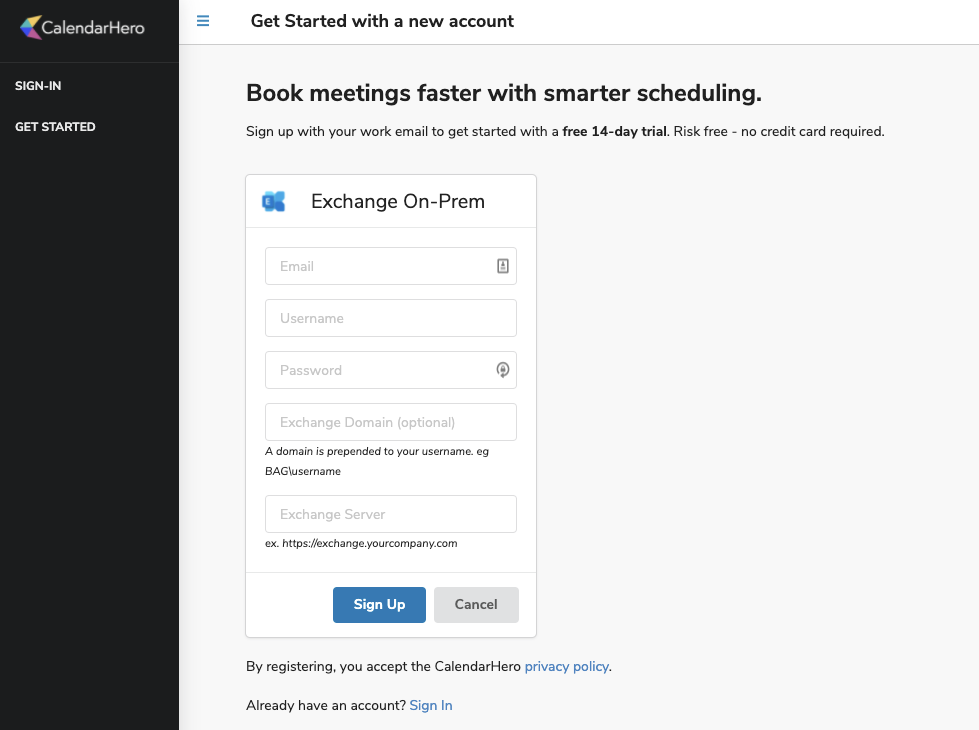Click the 'Exchange On-Prem' card title

[x=398, y=201]
